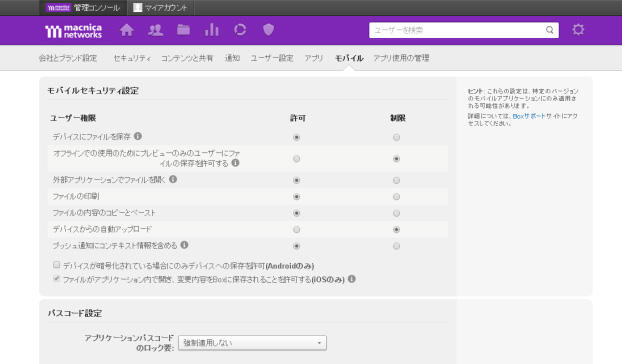The height and width of the screenshot is (364, 622).
Task: Click the 許可 column header
Action: coord(298,118)
